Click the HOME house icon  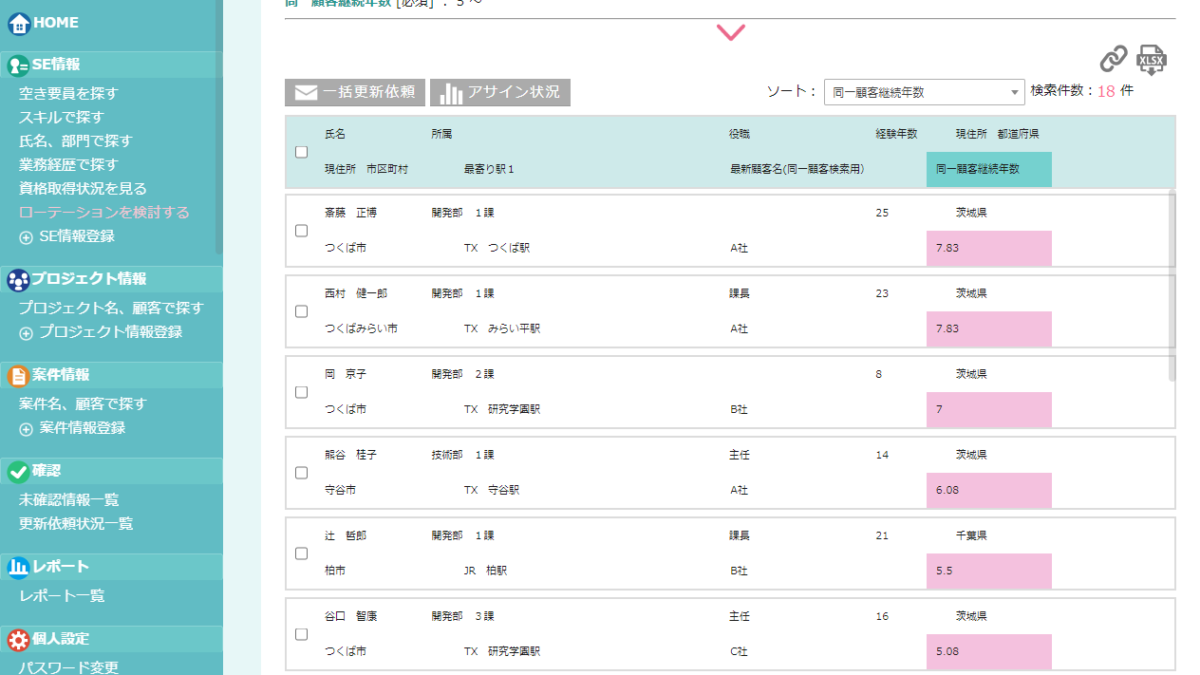pyautogui.click(x=18, y=23)
